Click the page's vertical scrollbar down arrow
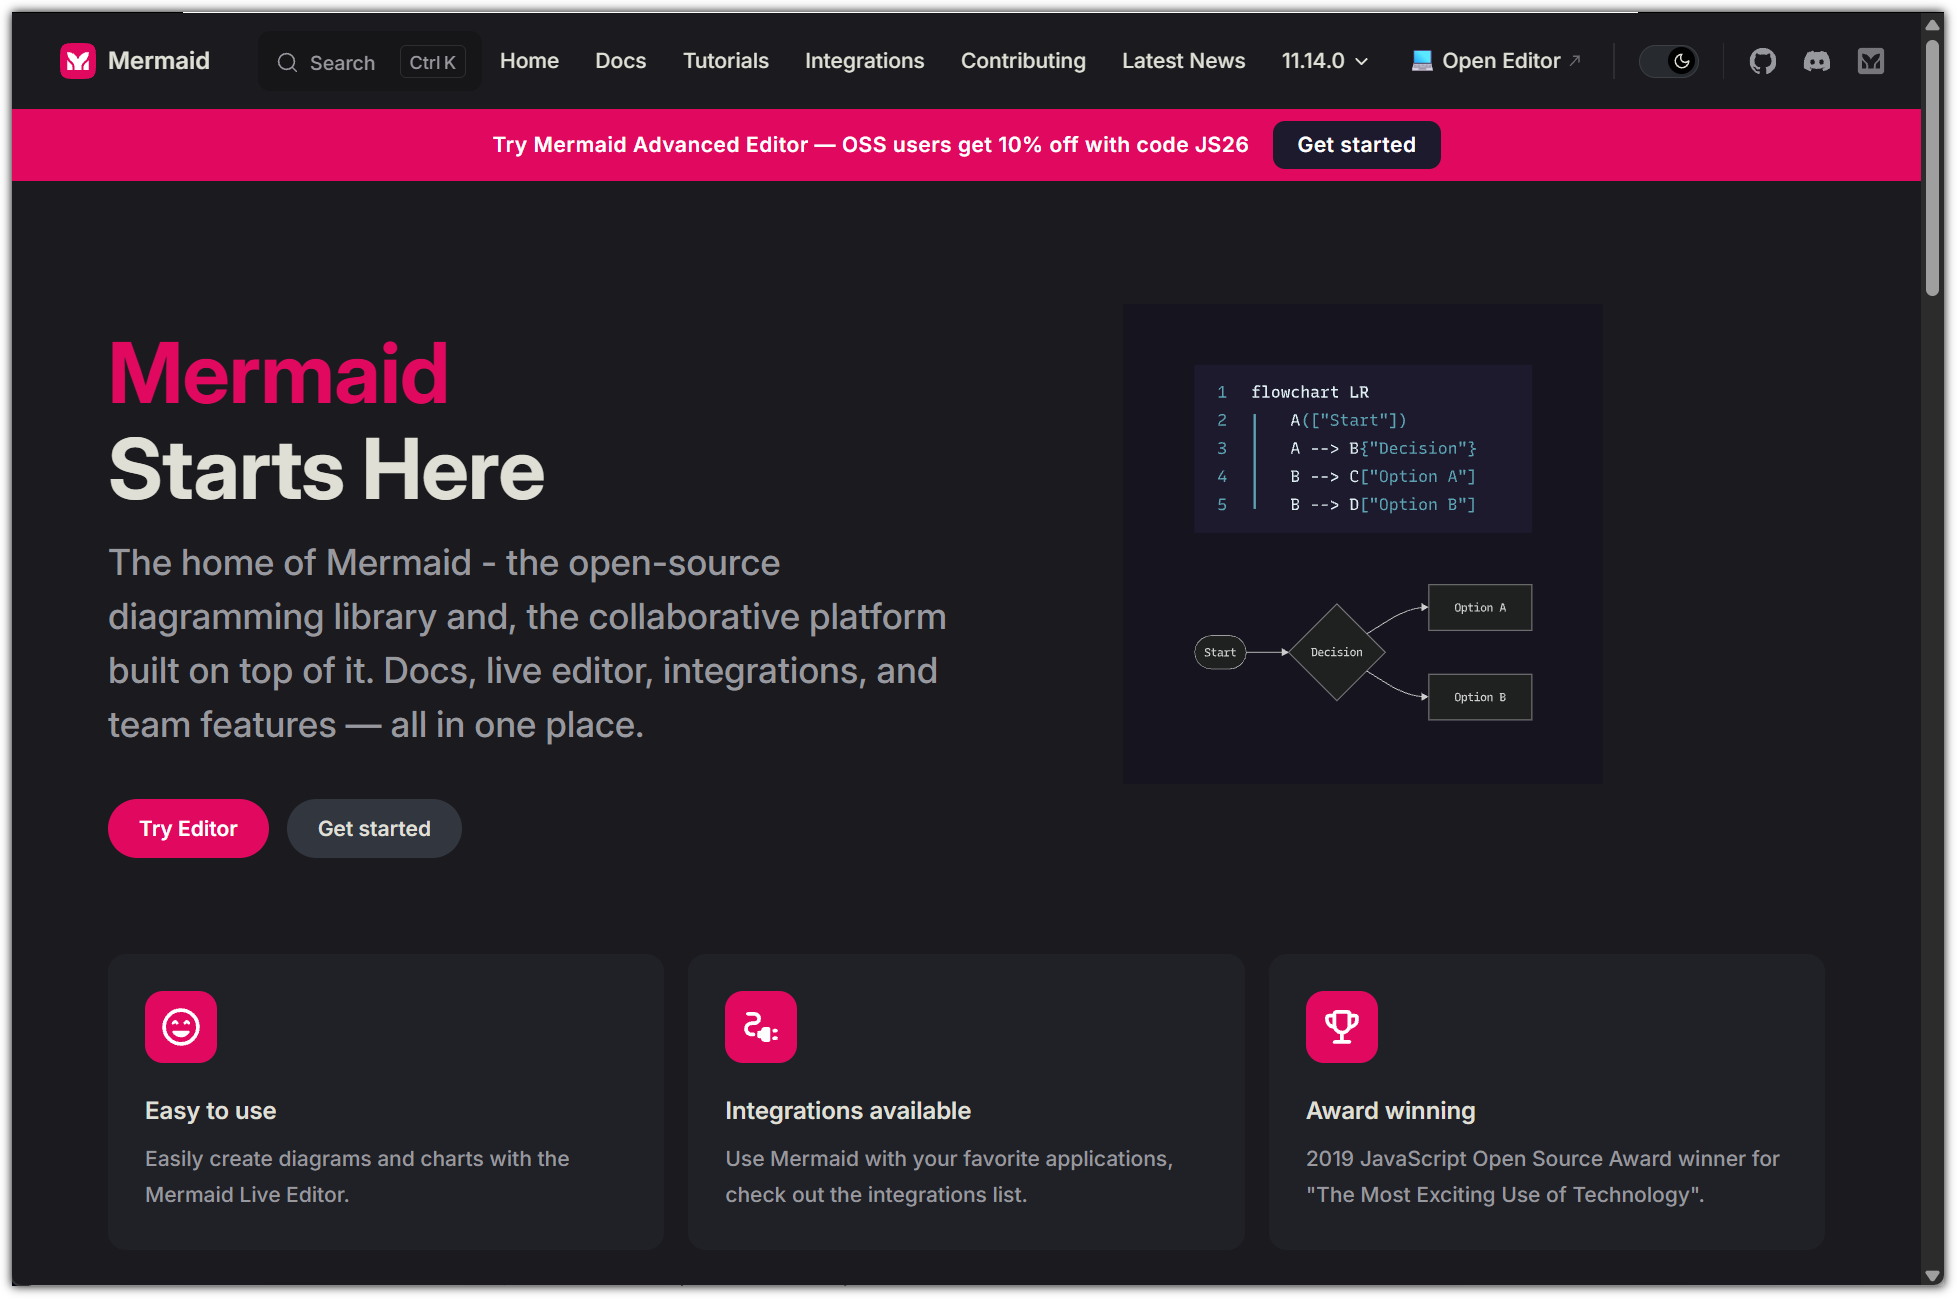 coord(1932,1276)
